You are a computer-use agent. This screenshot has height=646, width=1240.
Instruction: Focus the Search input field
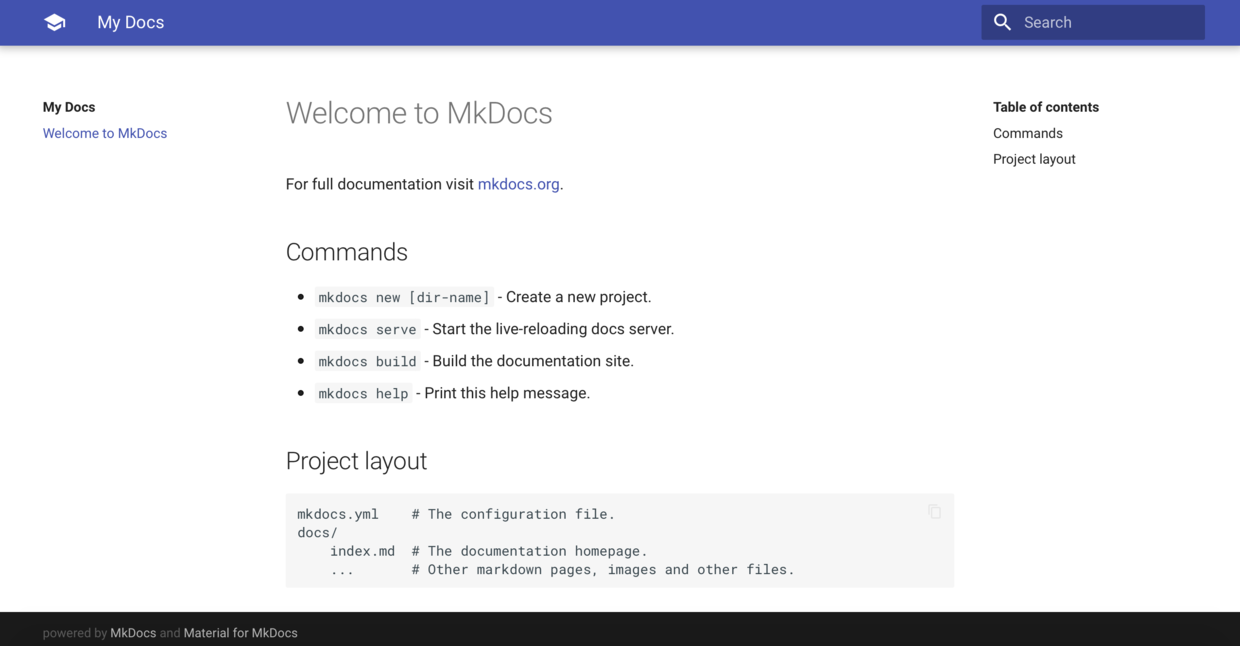pyautogui.click(x=1093, y=22)
